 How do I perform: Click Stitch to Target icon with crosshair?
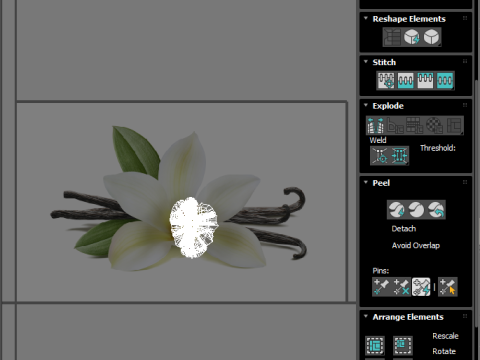386,80
